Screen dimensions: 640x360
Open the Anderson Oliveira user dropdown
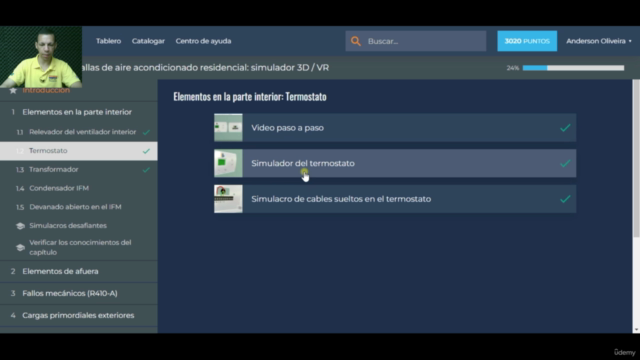598,41
